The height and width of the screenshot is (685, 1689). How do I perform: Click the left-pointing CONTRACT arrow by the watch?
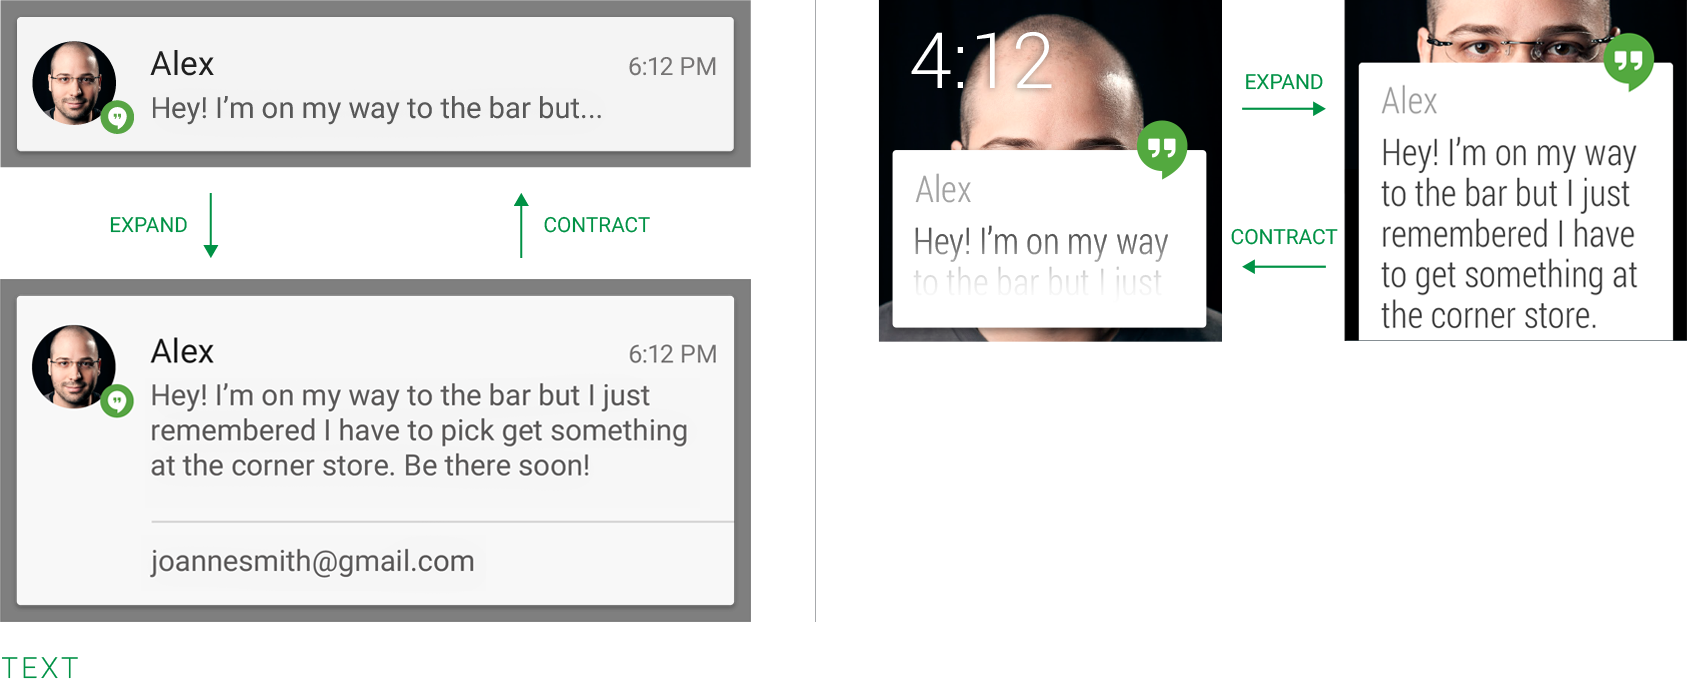tap(1284, 266)
